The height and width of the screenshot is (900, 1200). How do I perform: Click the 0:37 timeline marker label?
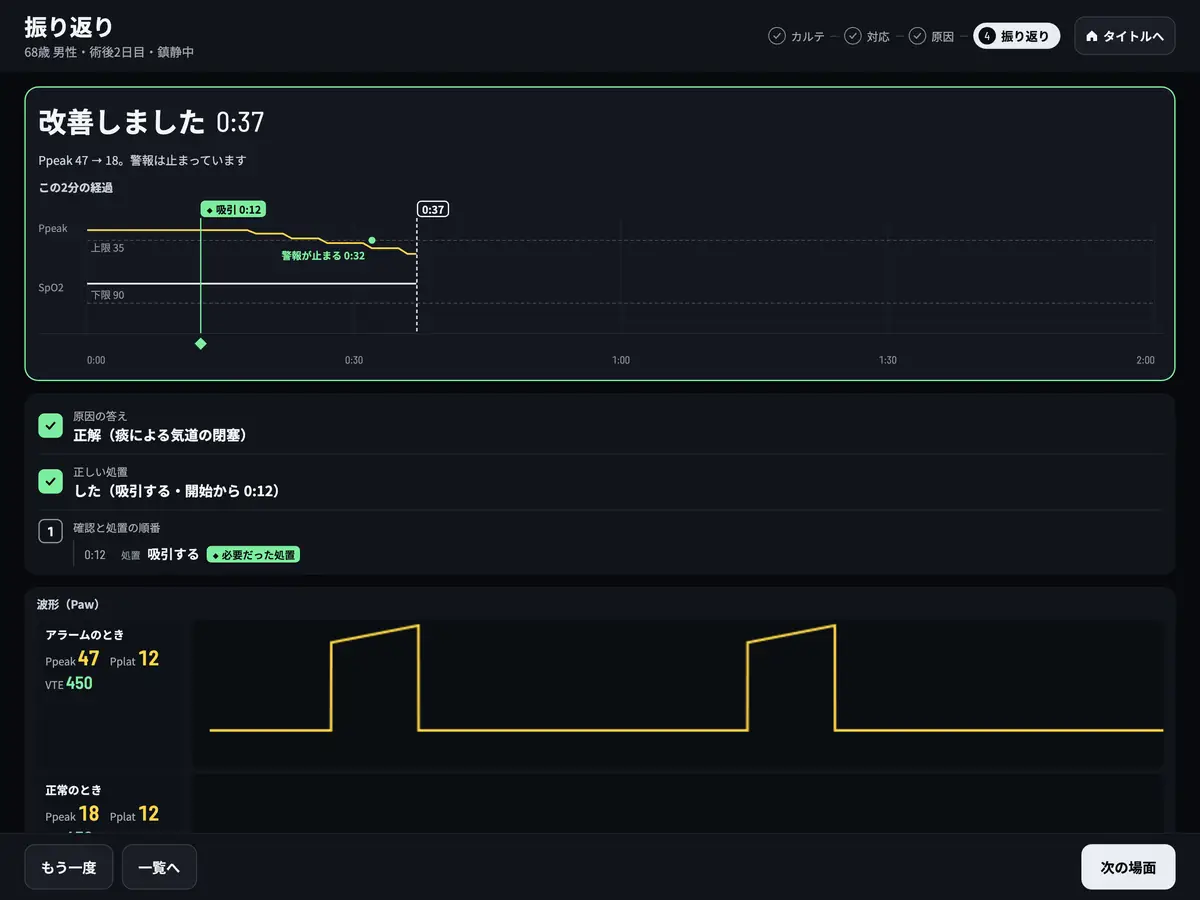(433, 210)
